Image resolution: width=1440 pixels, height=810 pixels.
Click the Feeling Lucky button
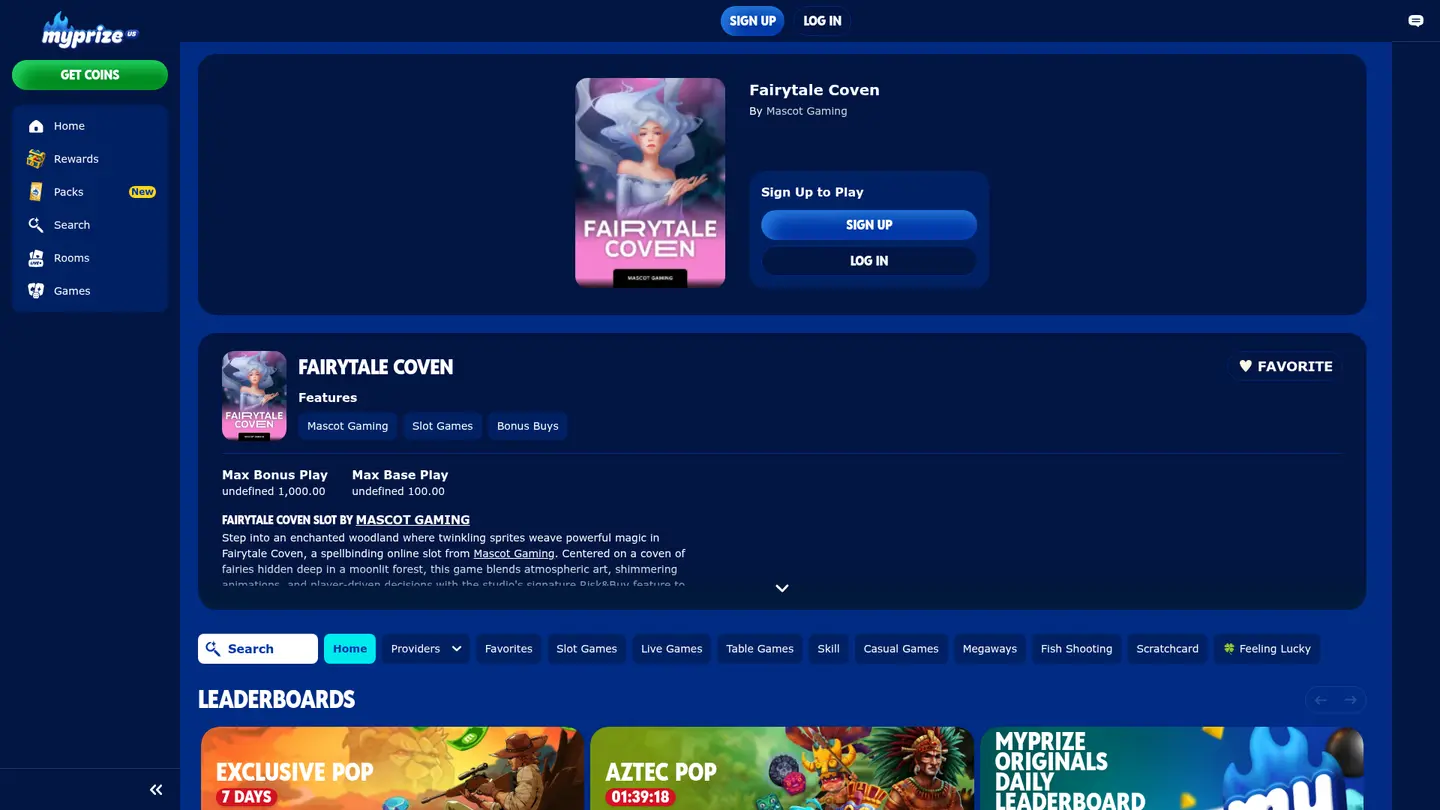(x=1267, y=649)
